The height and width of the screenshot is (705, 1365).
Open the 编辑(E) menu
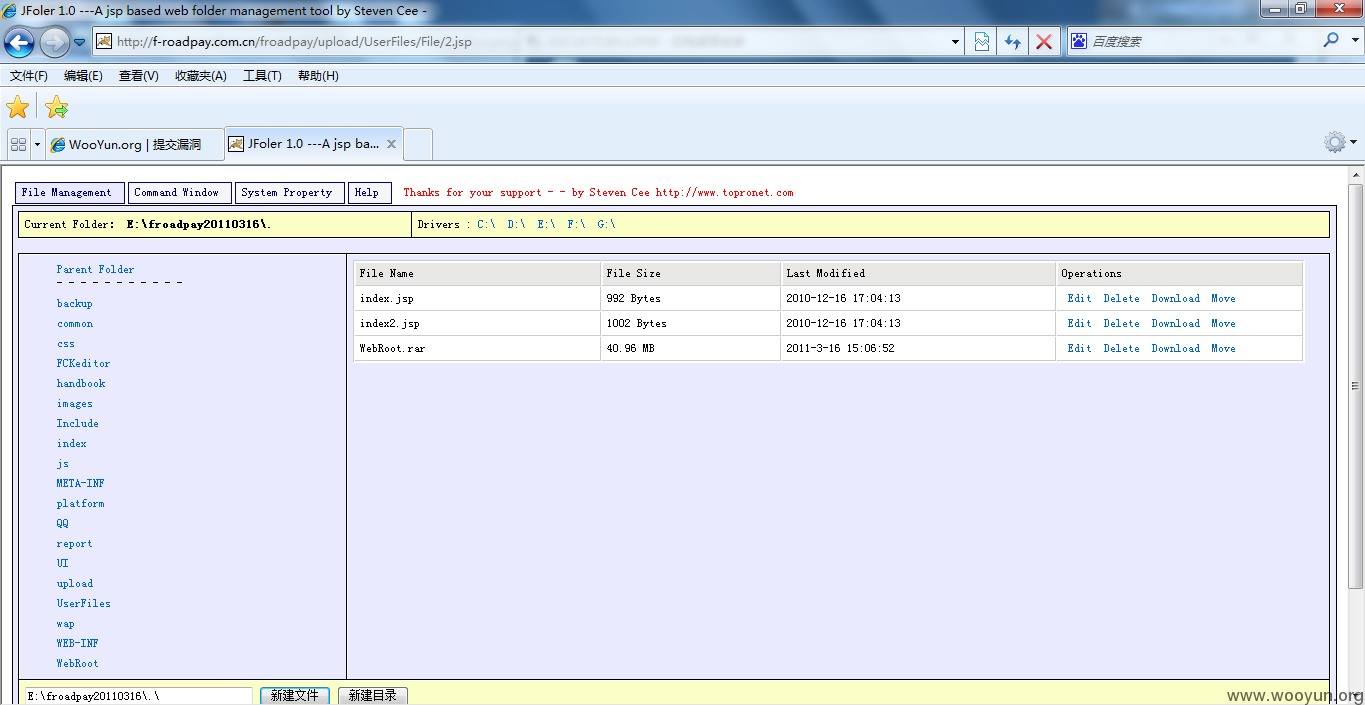pos(83,76)
